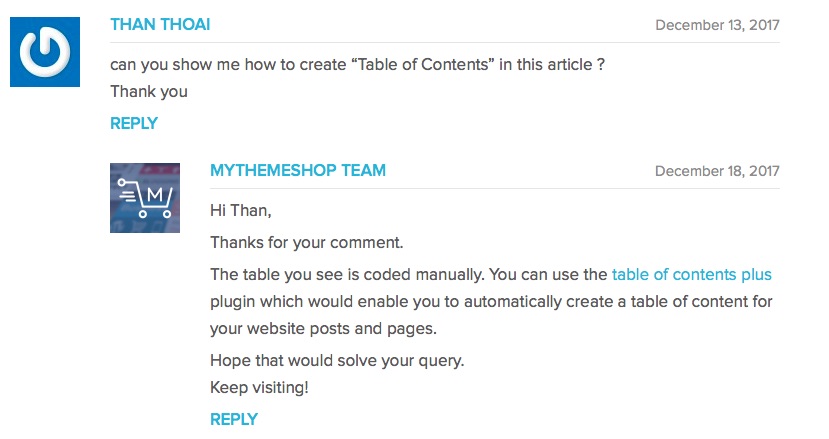Click the 'Hi Than,' greeting text
This screenshot has height=439, width=829.
pyautogui.click(x=241, y=211)
